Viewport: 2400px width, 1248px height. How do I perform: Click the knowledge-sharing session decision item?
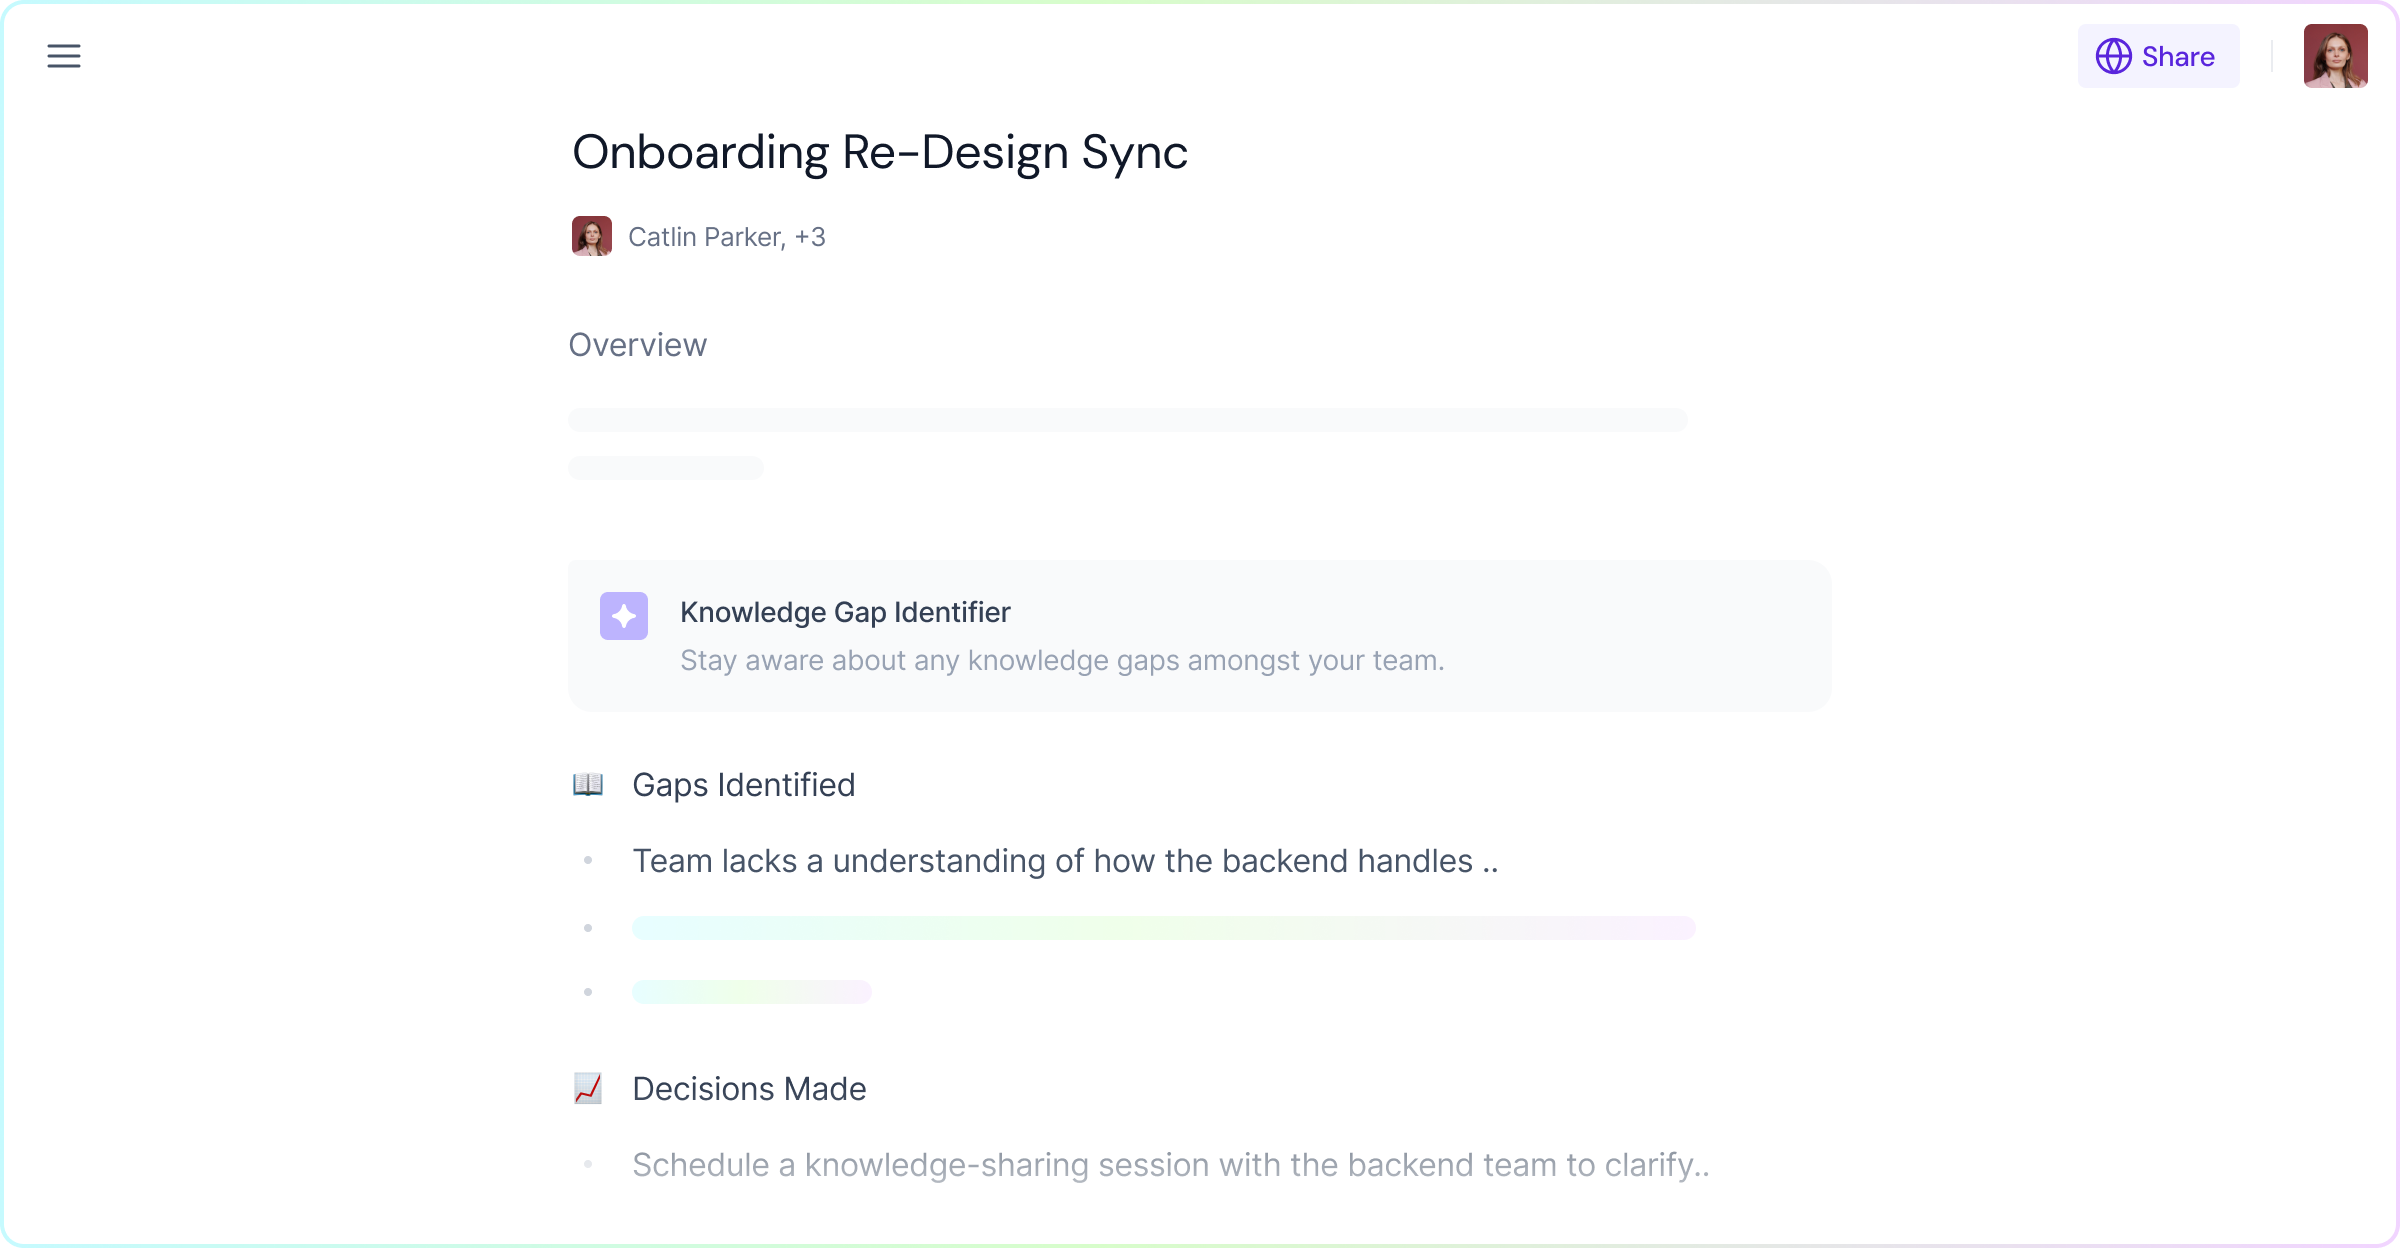[x=1170, y=1165]
